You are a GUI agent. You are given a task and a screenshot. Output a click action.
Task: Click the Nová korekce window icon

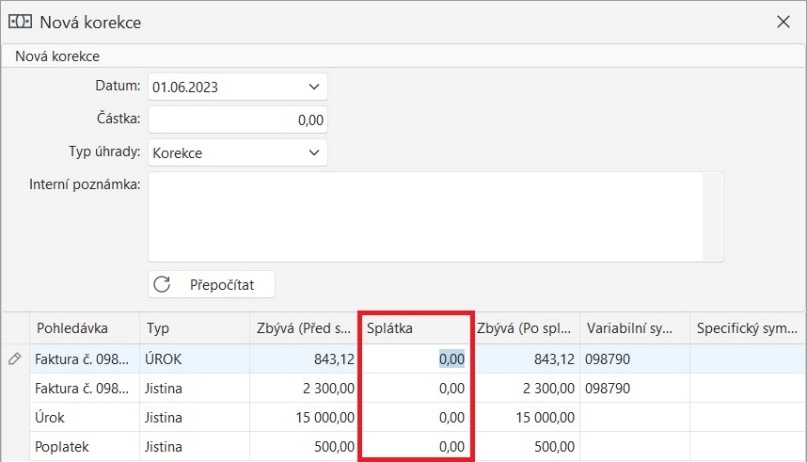click(x=20, y=21)
